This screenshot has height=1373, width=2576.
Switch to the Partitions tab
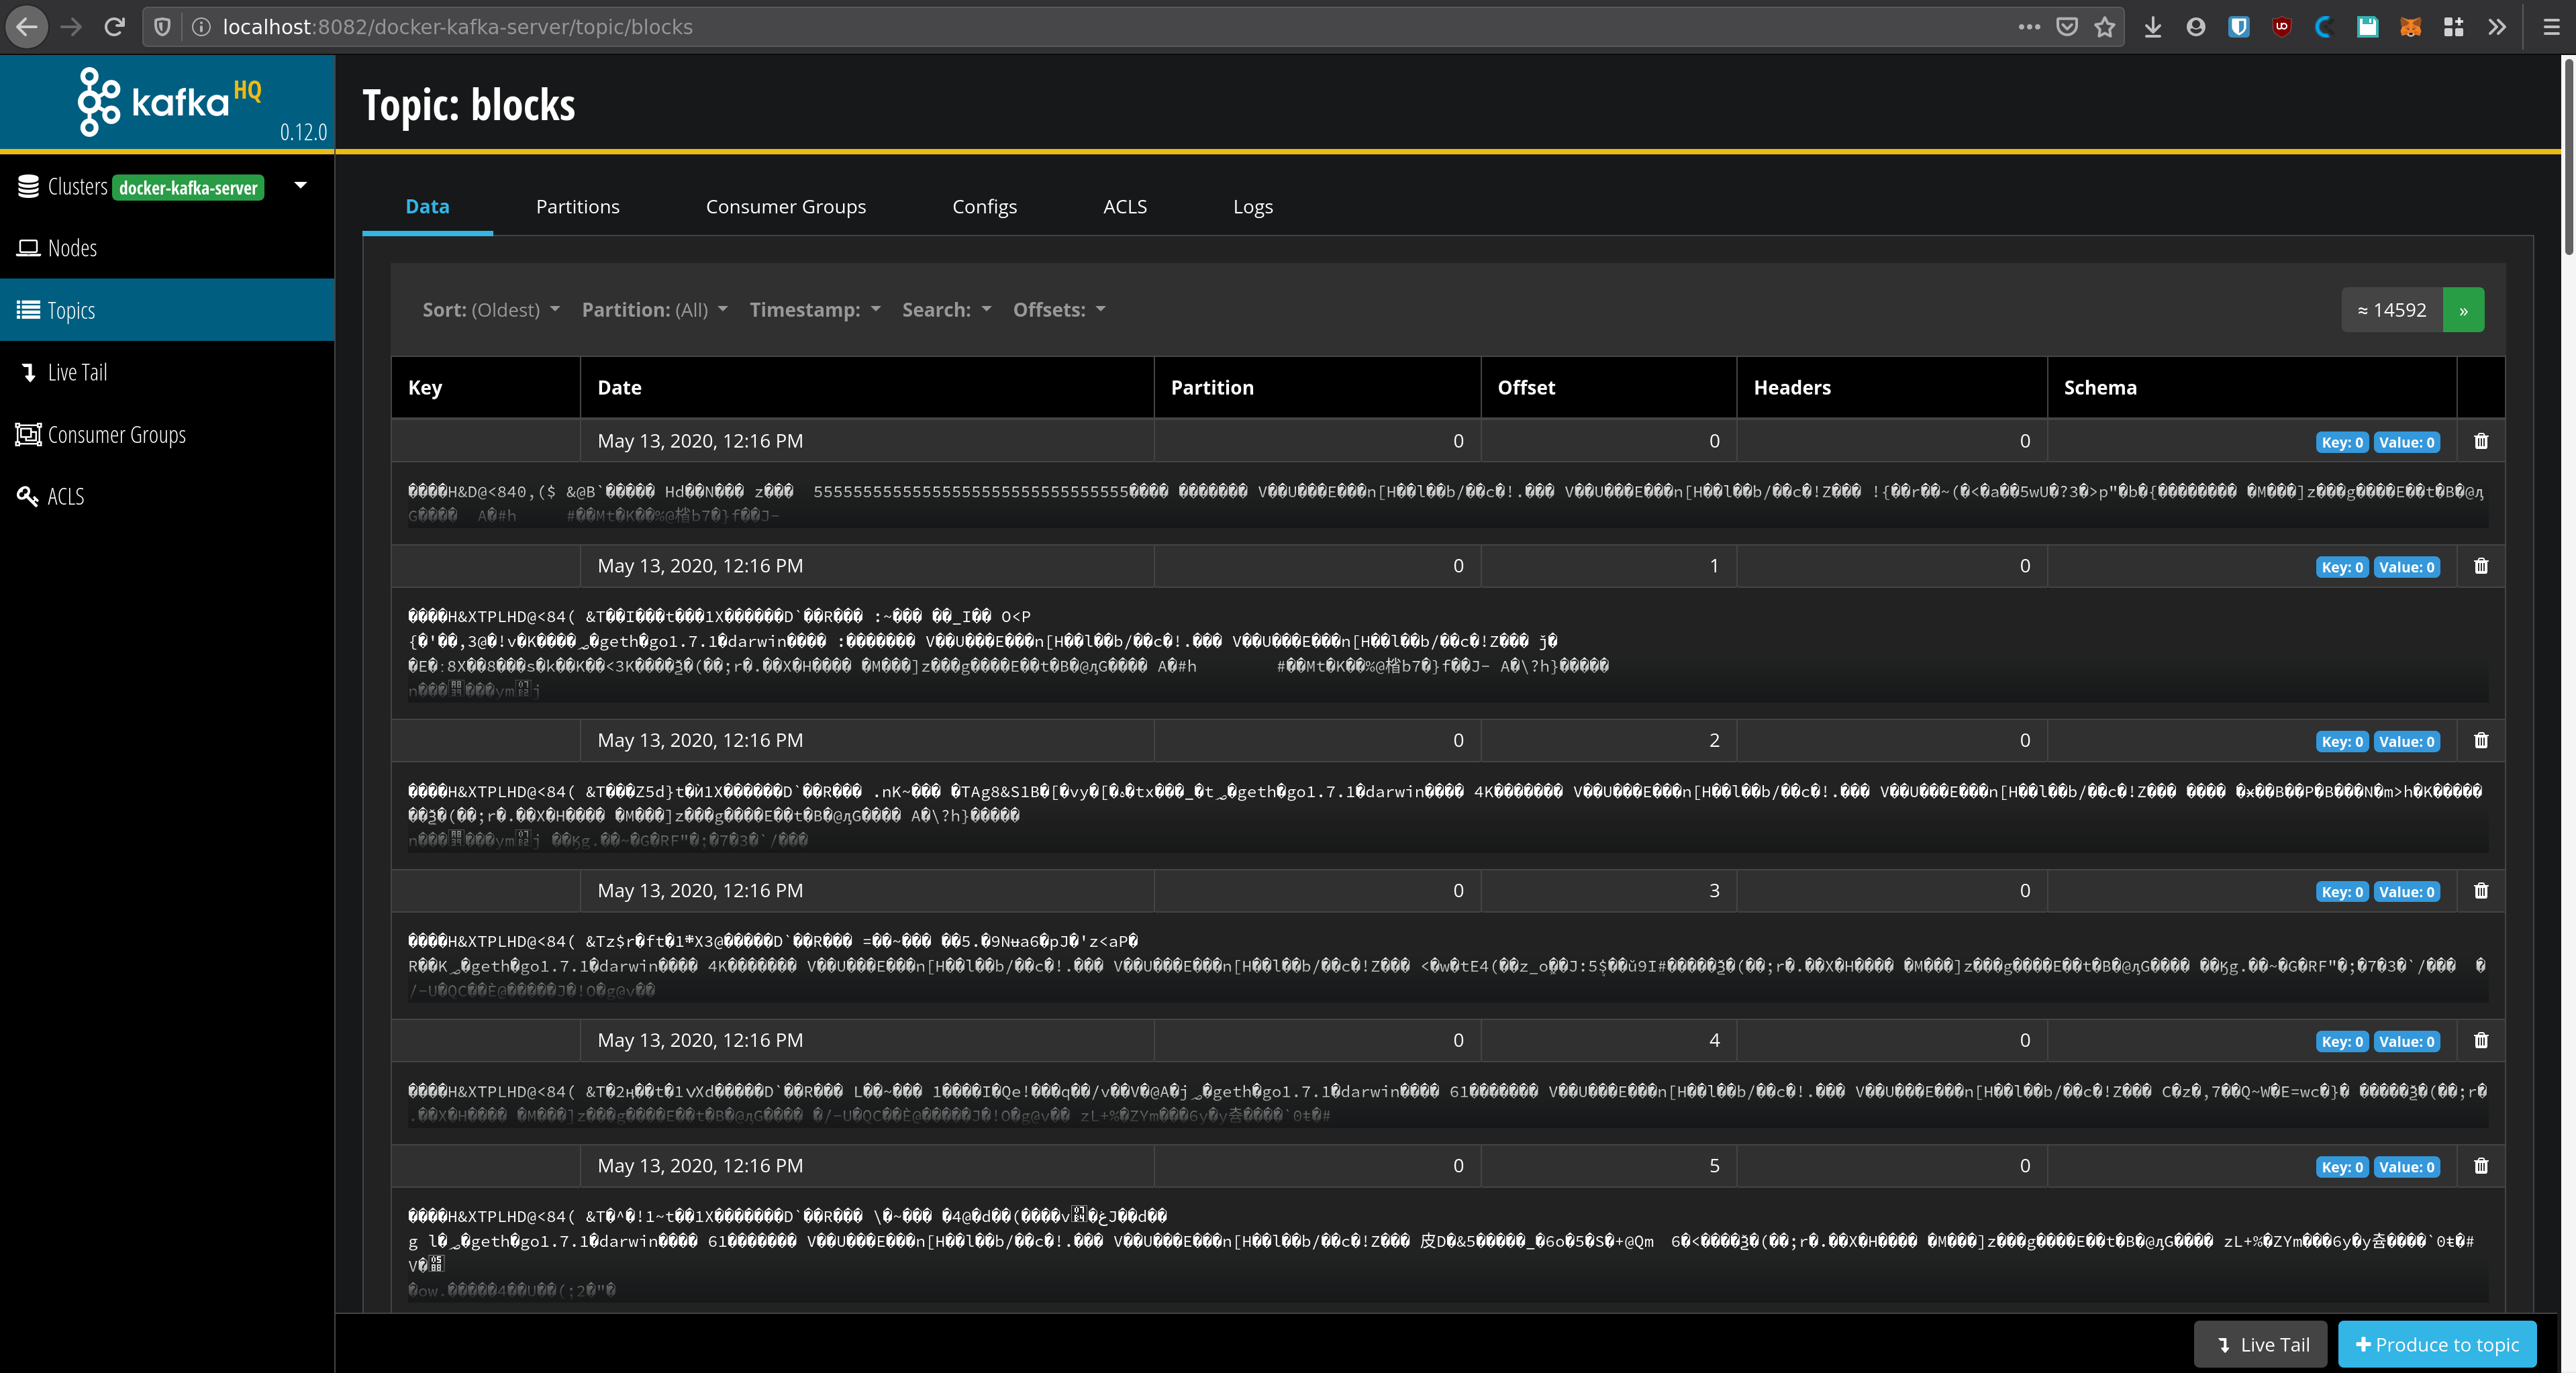577,207
